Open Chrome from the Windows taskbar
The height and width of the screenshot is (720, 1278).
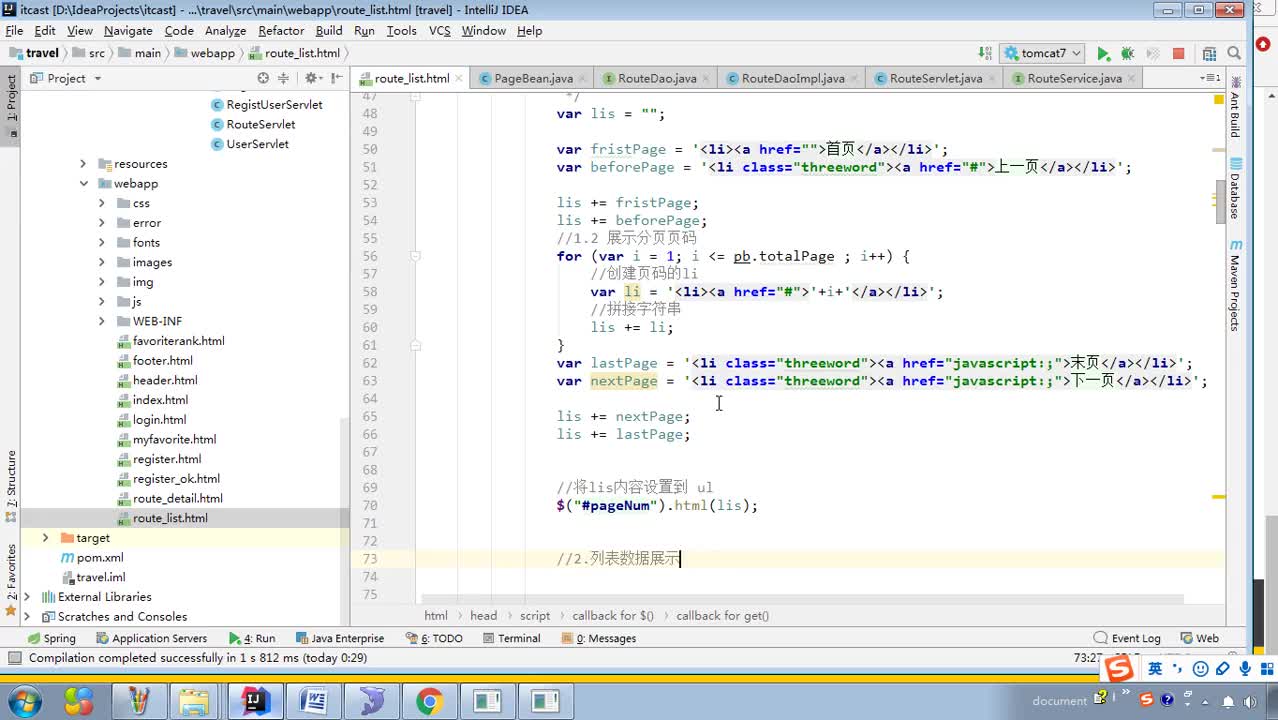point(429,701)
